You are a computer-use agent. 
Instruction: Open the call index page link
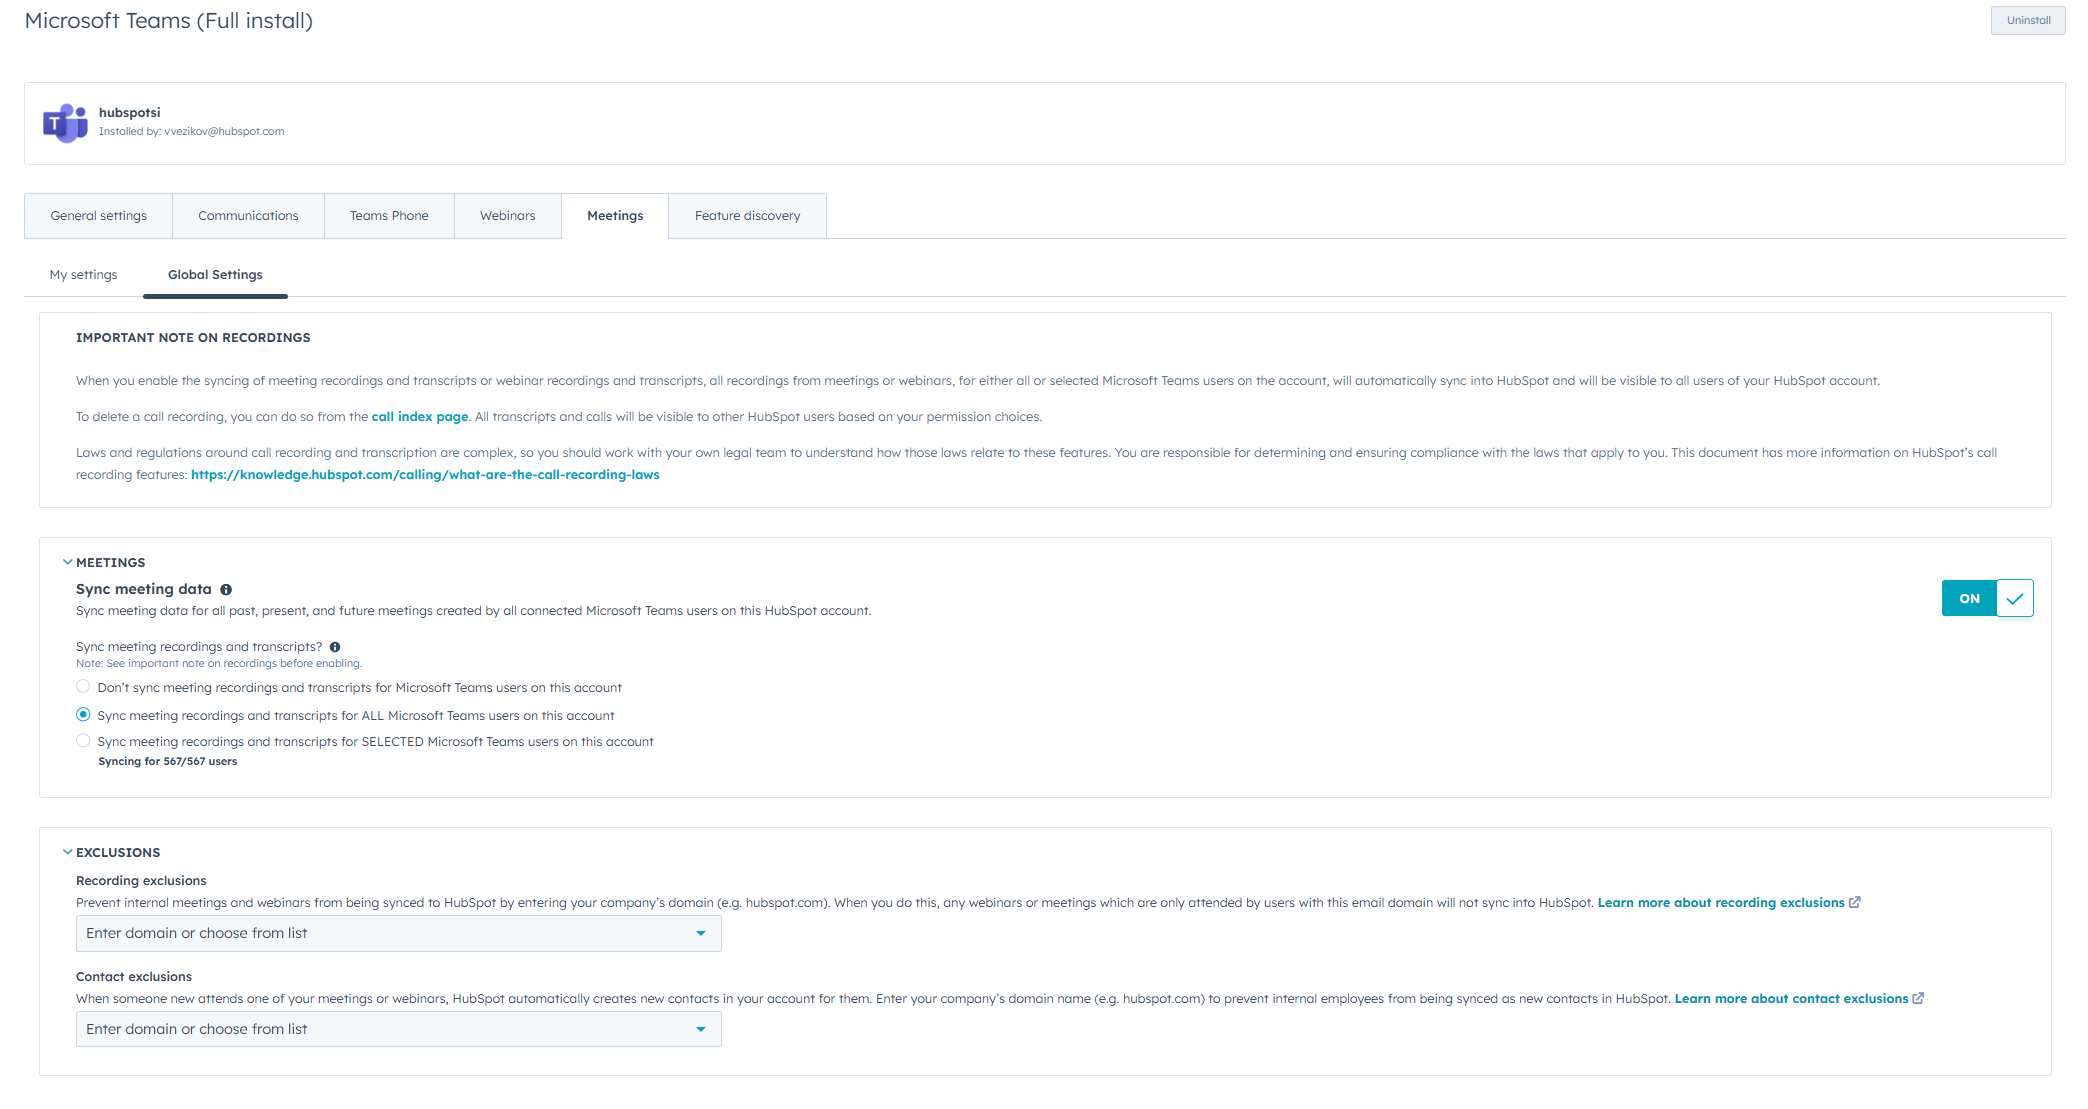[x=420, y=417]
